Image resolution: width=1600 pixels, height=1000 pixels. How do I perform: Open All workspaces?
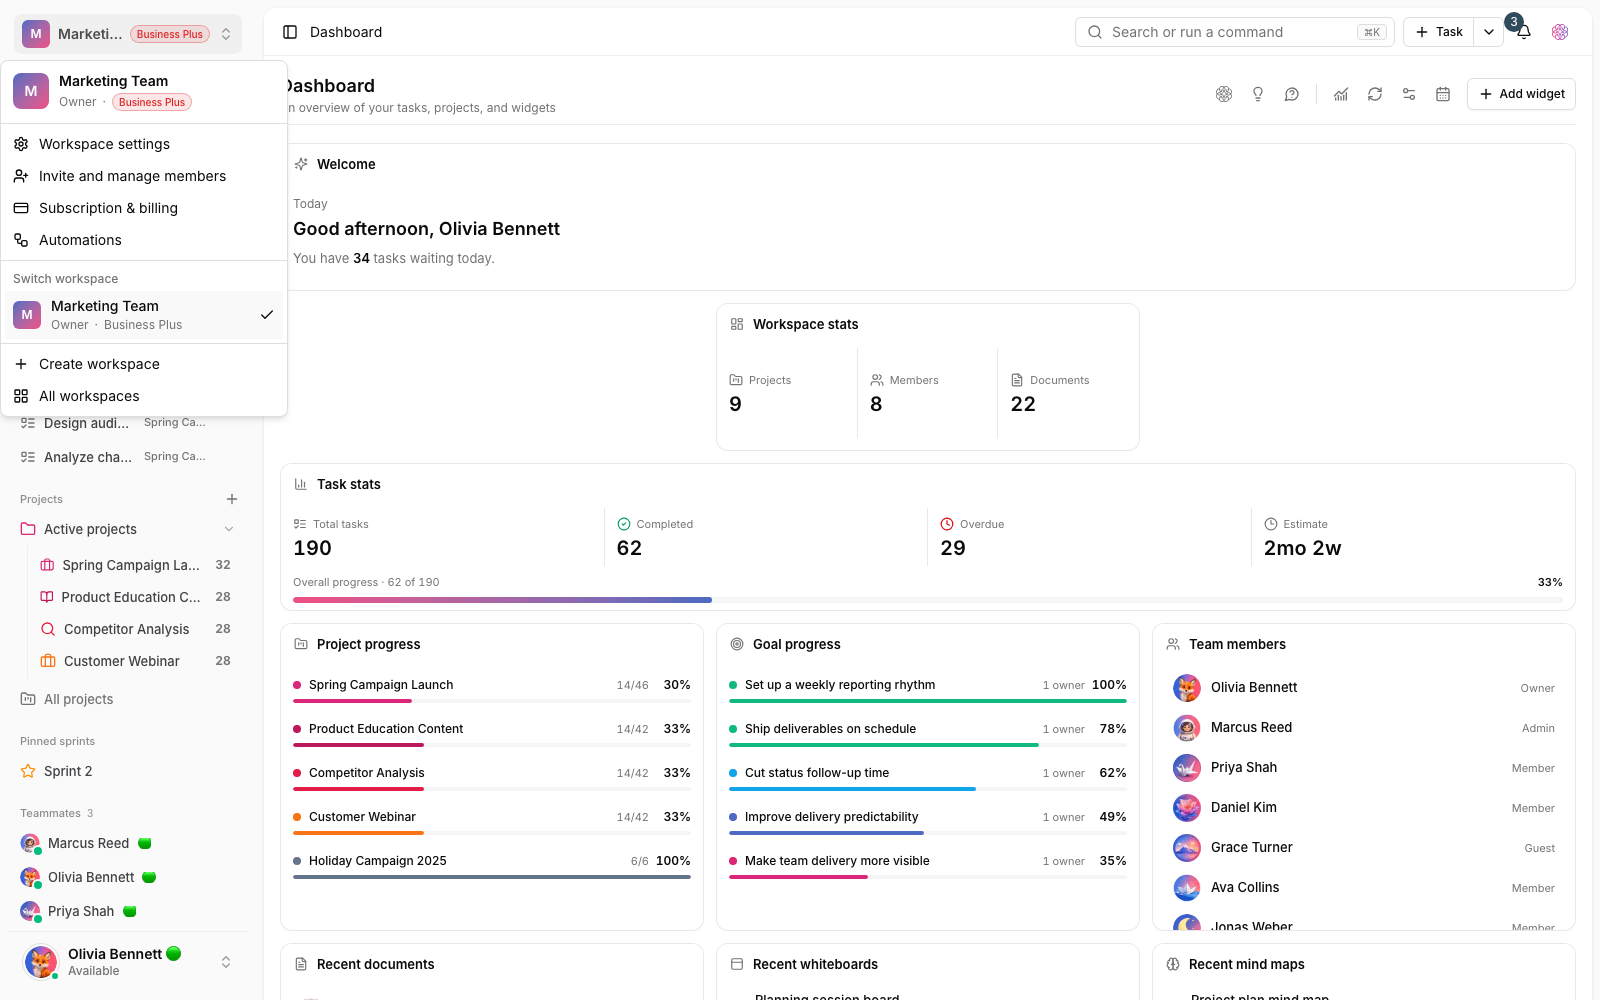pos(144,396)
